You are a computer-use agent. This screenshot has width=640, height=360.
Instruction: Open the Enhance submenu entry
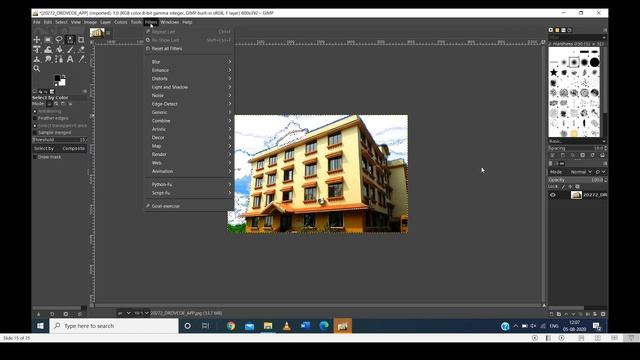click(190, 70)
